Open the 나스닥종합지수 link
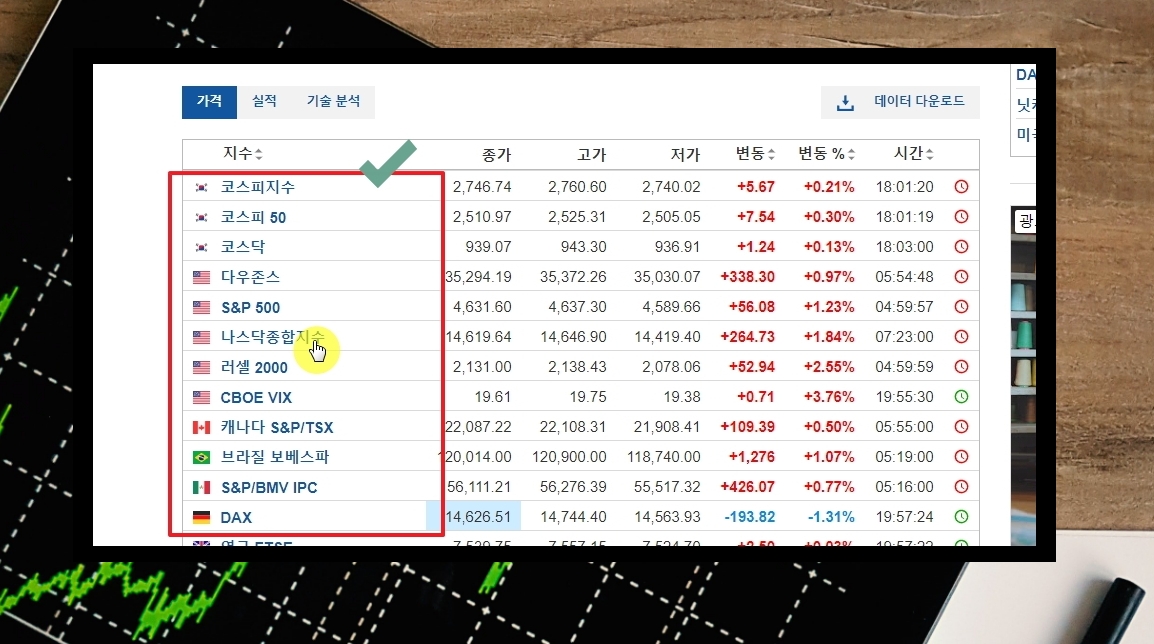The width and height of the screenshot is (1154, 644). point(272,337)
